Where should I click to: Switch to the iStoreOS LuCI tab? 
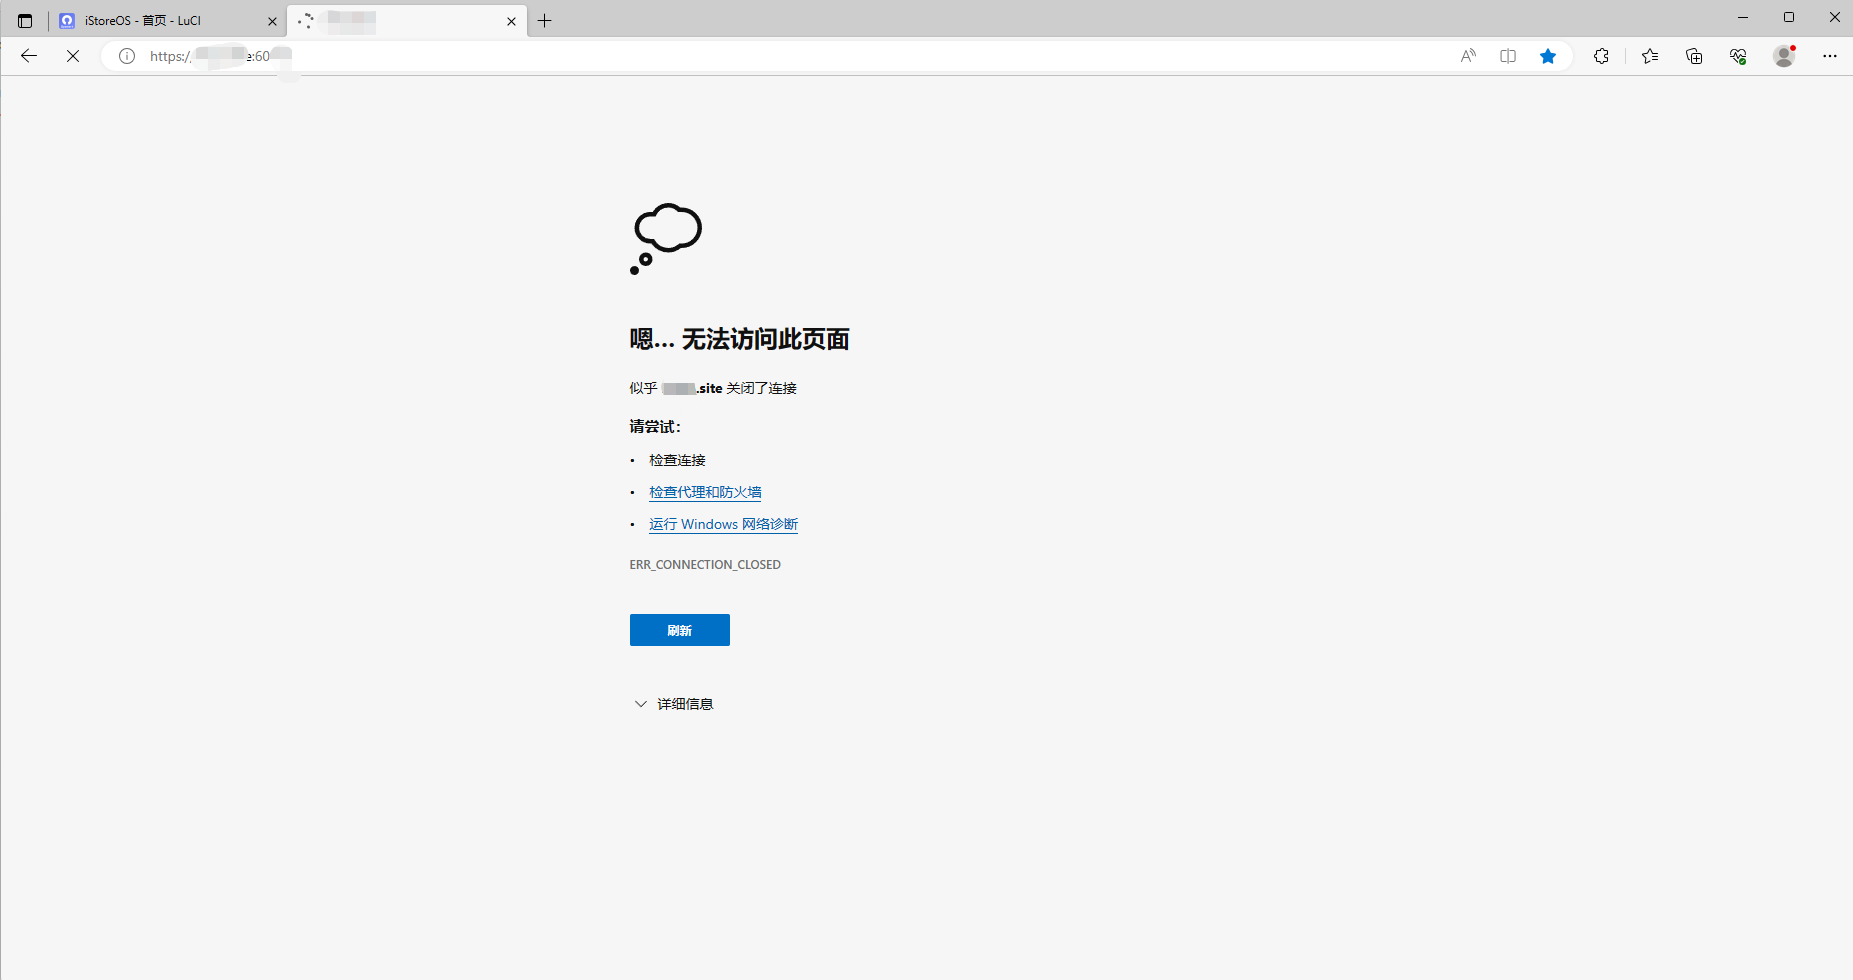point(160,21)
